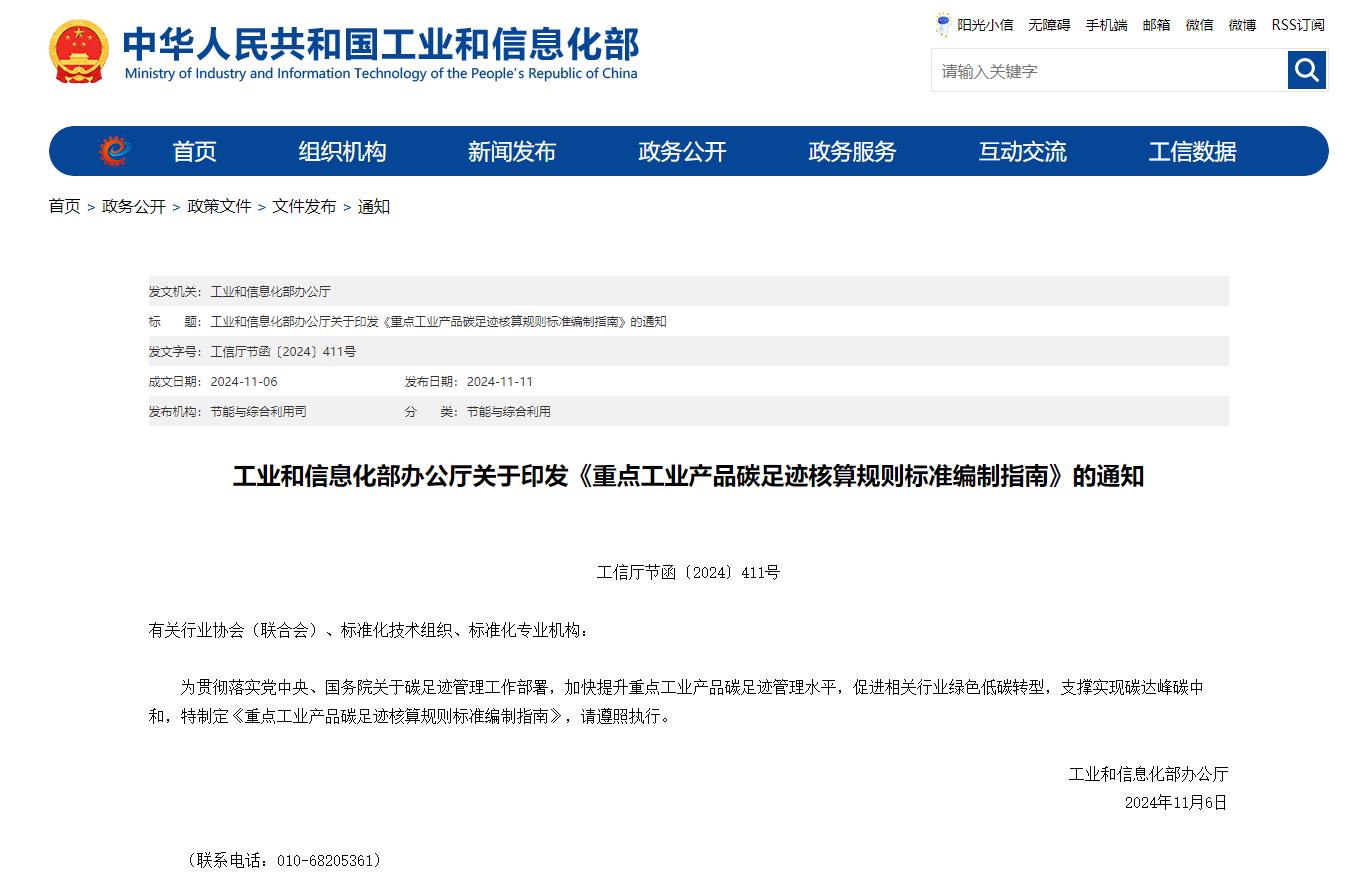Click the signature 工业和信息化部办公厅 at bottom right
Screen dimensions: 1360x896
pyautogui.click(x=1148, y=773)
